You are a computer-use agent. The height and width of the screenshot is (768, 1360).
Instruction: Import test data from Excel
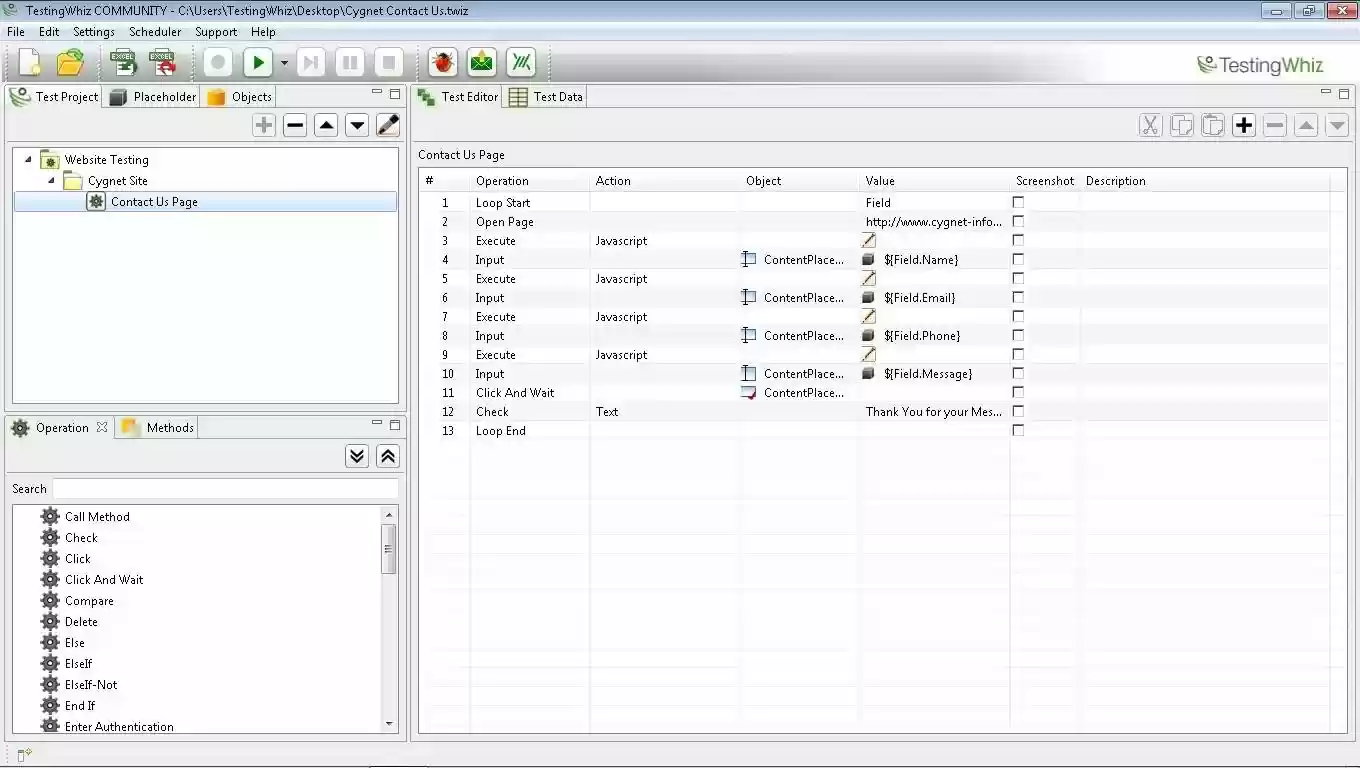point(123,62)
